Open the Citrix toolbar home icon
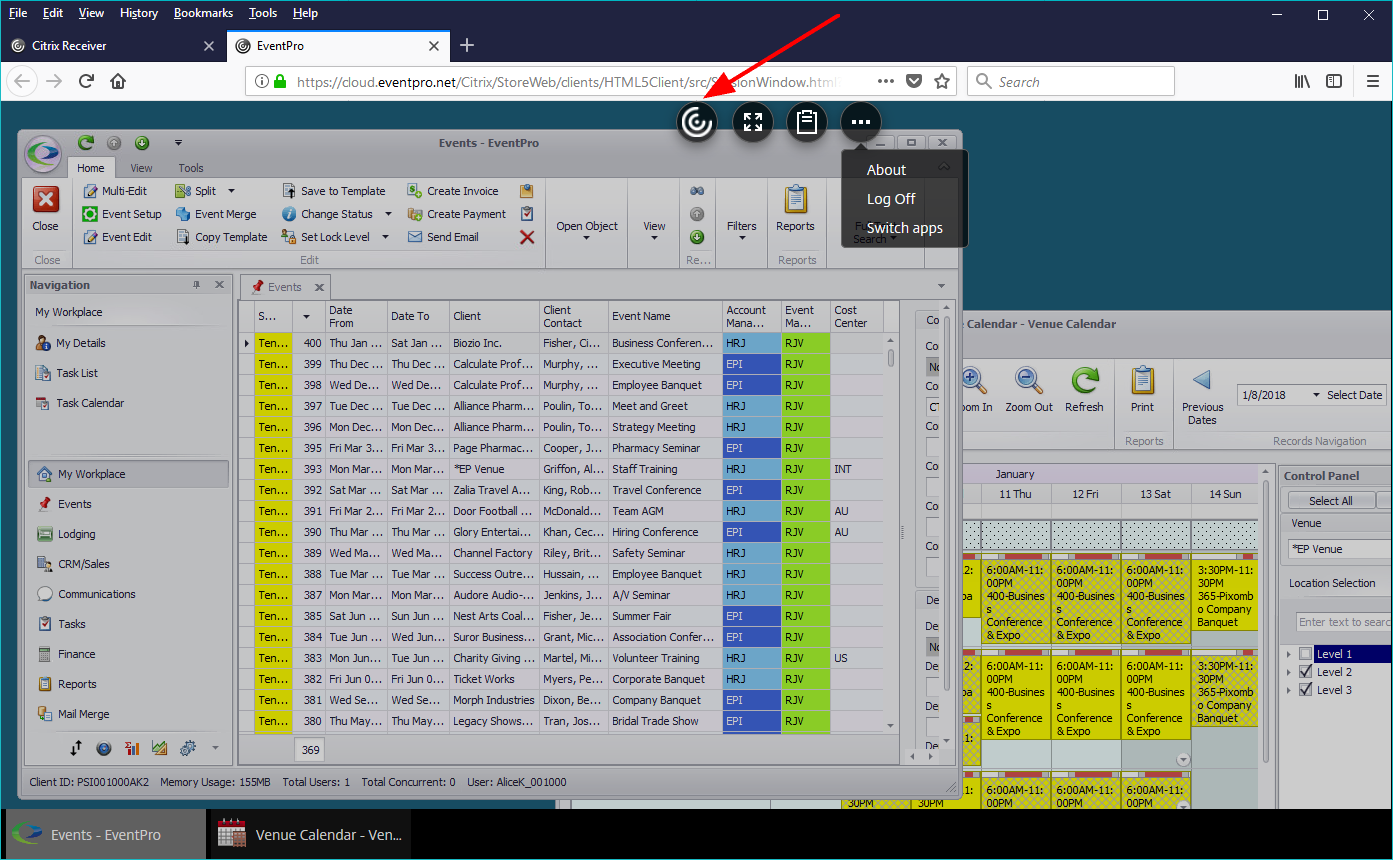The width and height of the screenshot is (1393, 860). click(697, 122)
